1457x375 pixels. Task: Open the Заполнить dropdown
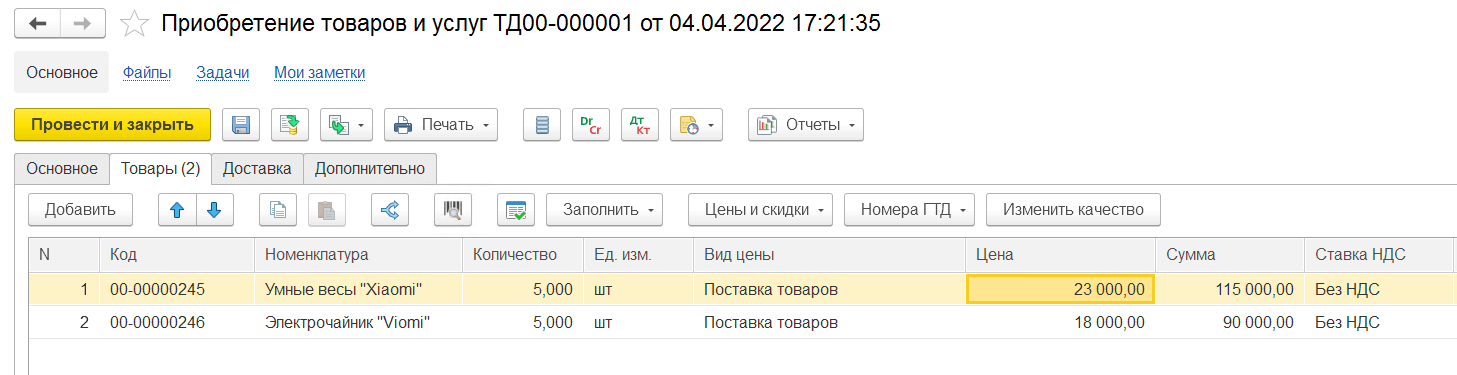coord(605,210)
